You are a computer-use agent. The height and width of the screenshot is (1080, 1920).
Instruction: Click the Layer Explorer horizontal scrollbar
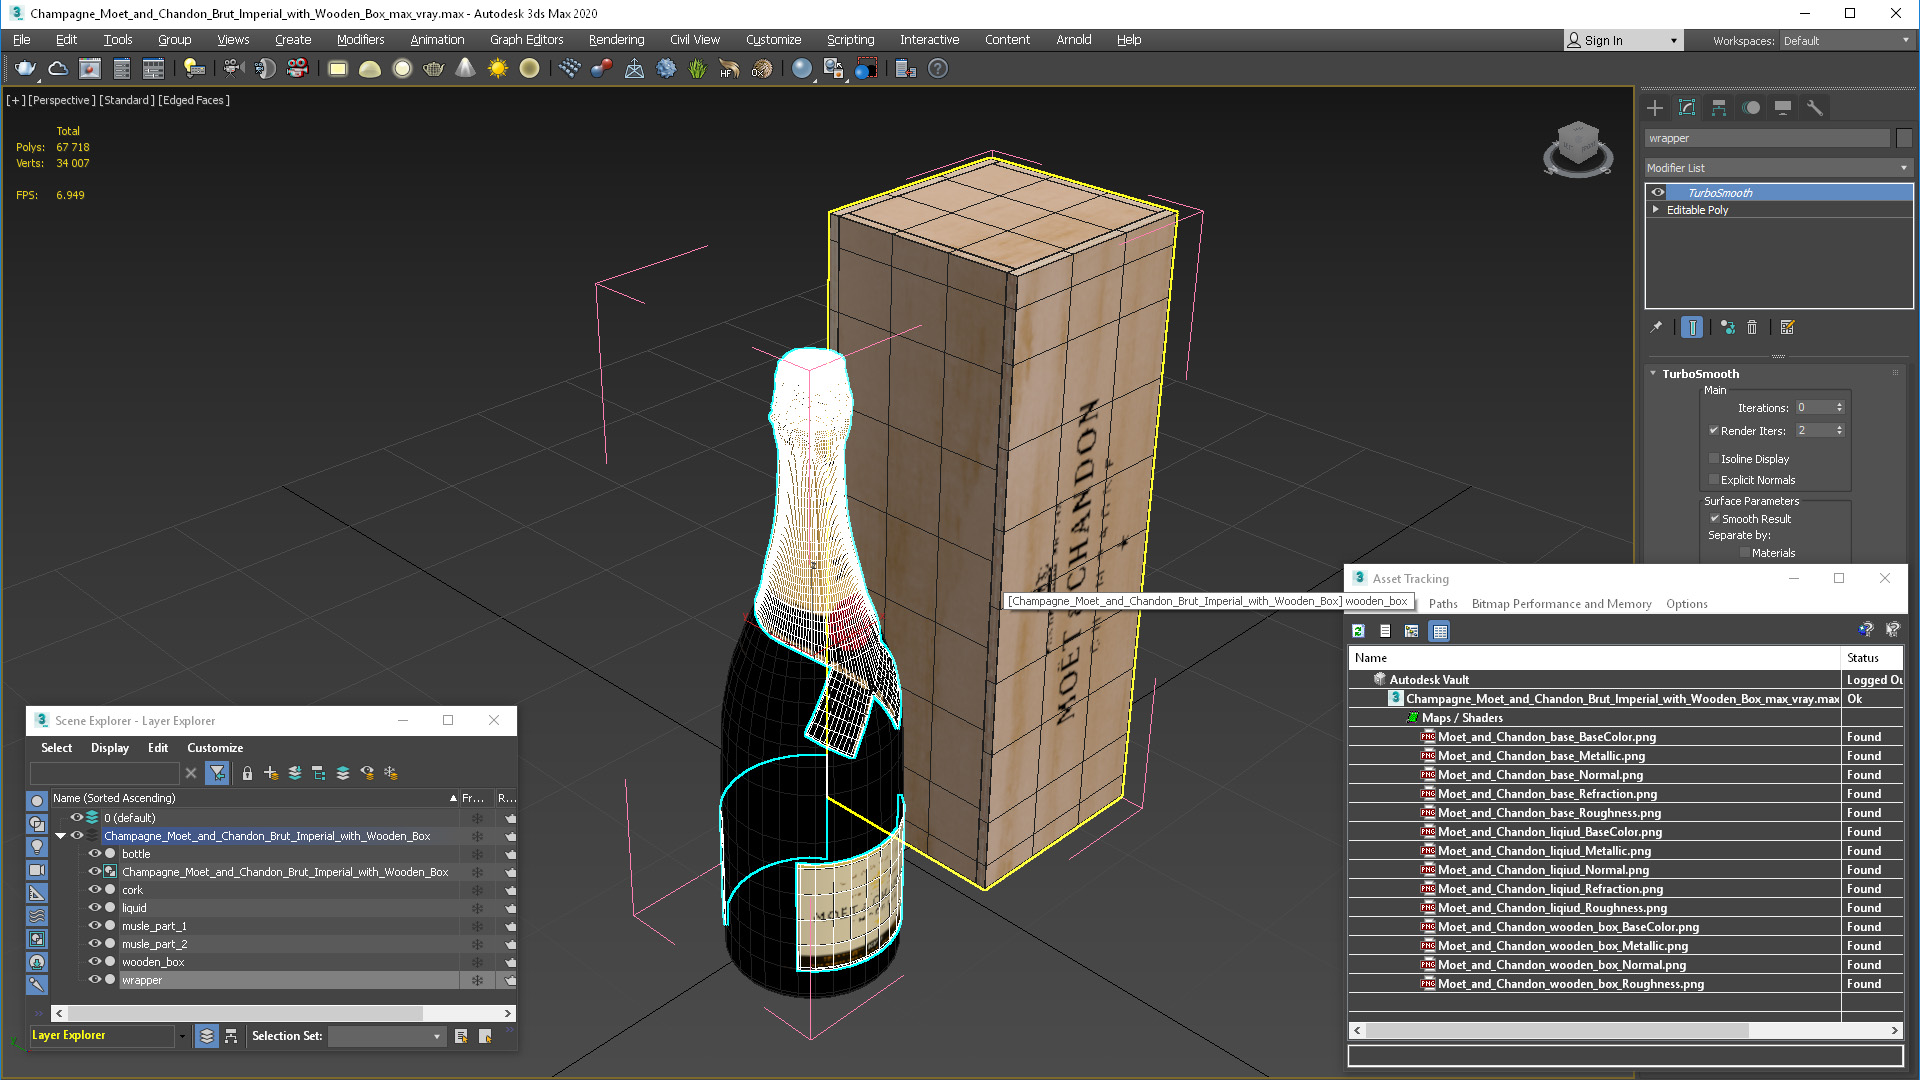pyautogui.click(x=283, y=1013)
